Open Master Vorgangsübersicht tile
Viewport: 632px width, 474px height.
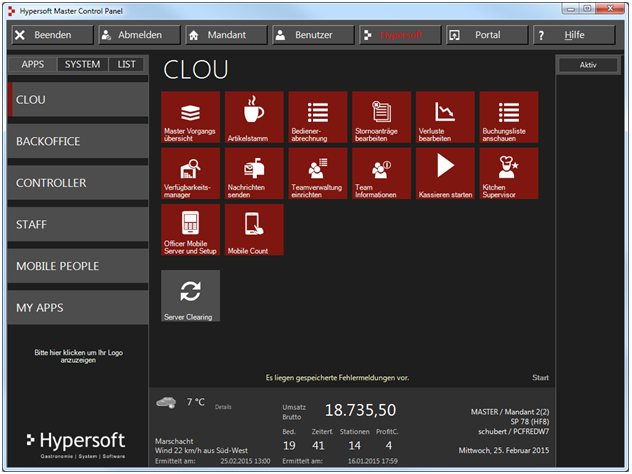pos(190,117)
